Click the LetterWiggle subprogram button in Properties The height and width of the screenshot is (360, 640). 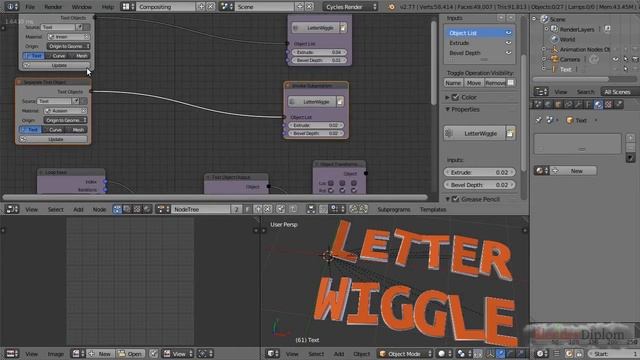coord(474,133)
